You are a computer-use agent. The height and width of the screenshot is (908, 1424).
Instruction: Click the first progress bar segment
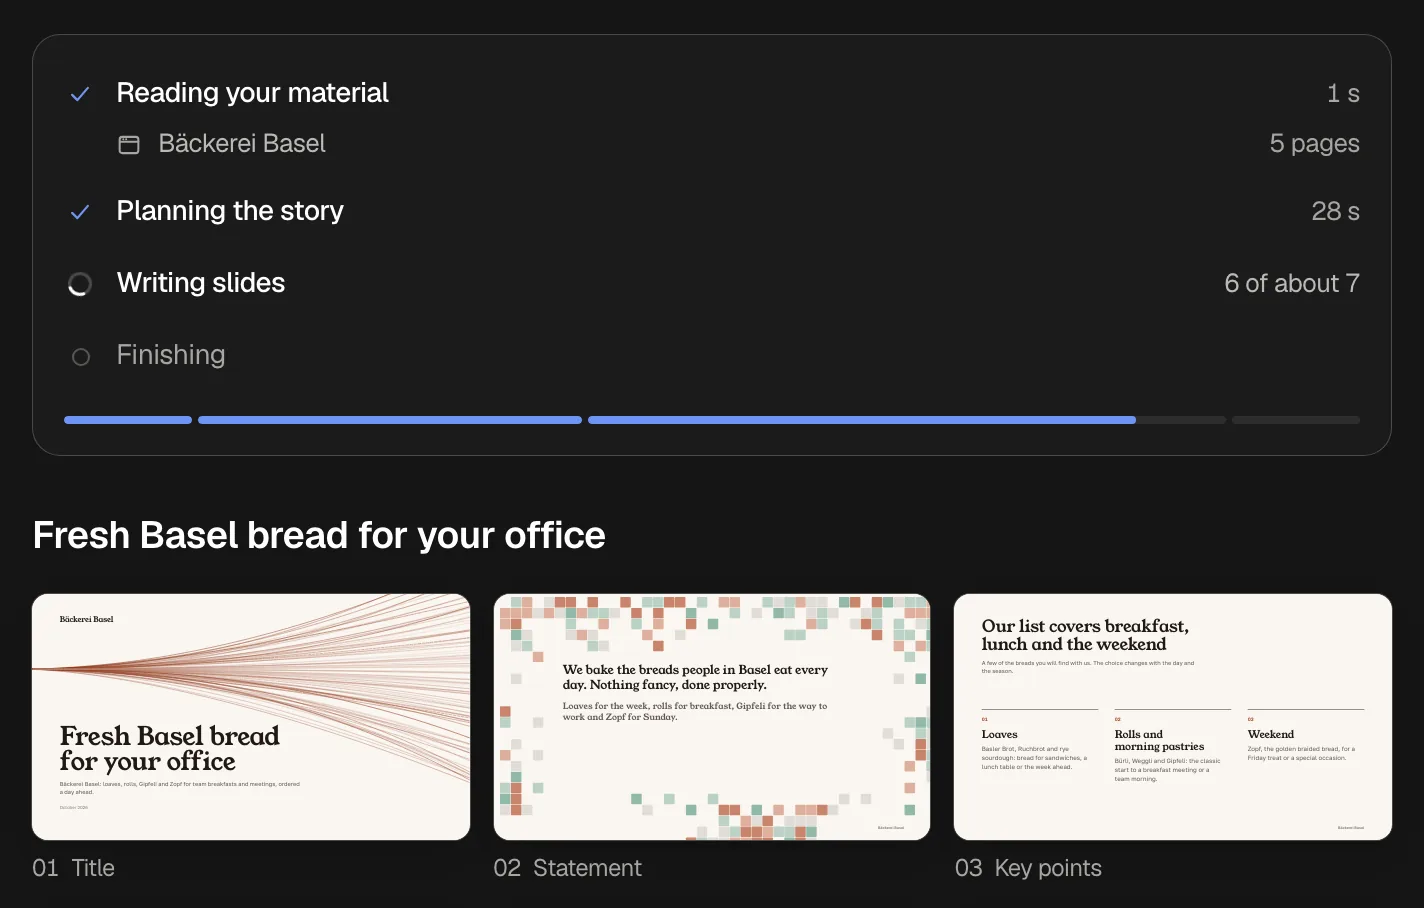click(128, 420)
